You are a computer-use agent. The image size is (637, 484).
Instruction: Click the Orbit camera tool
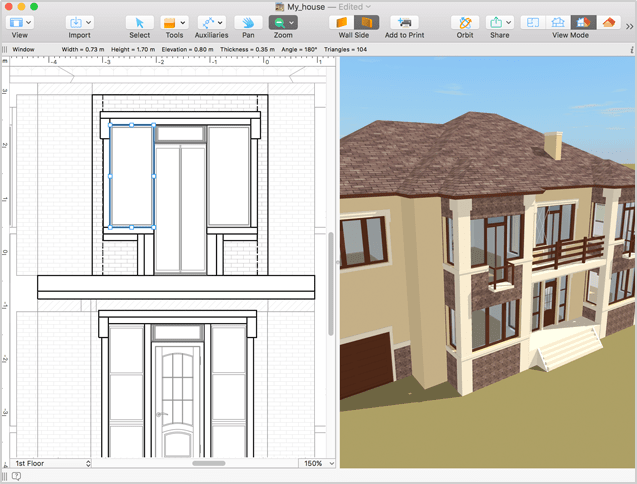pos(465,22)
